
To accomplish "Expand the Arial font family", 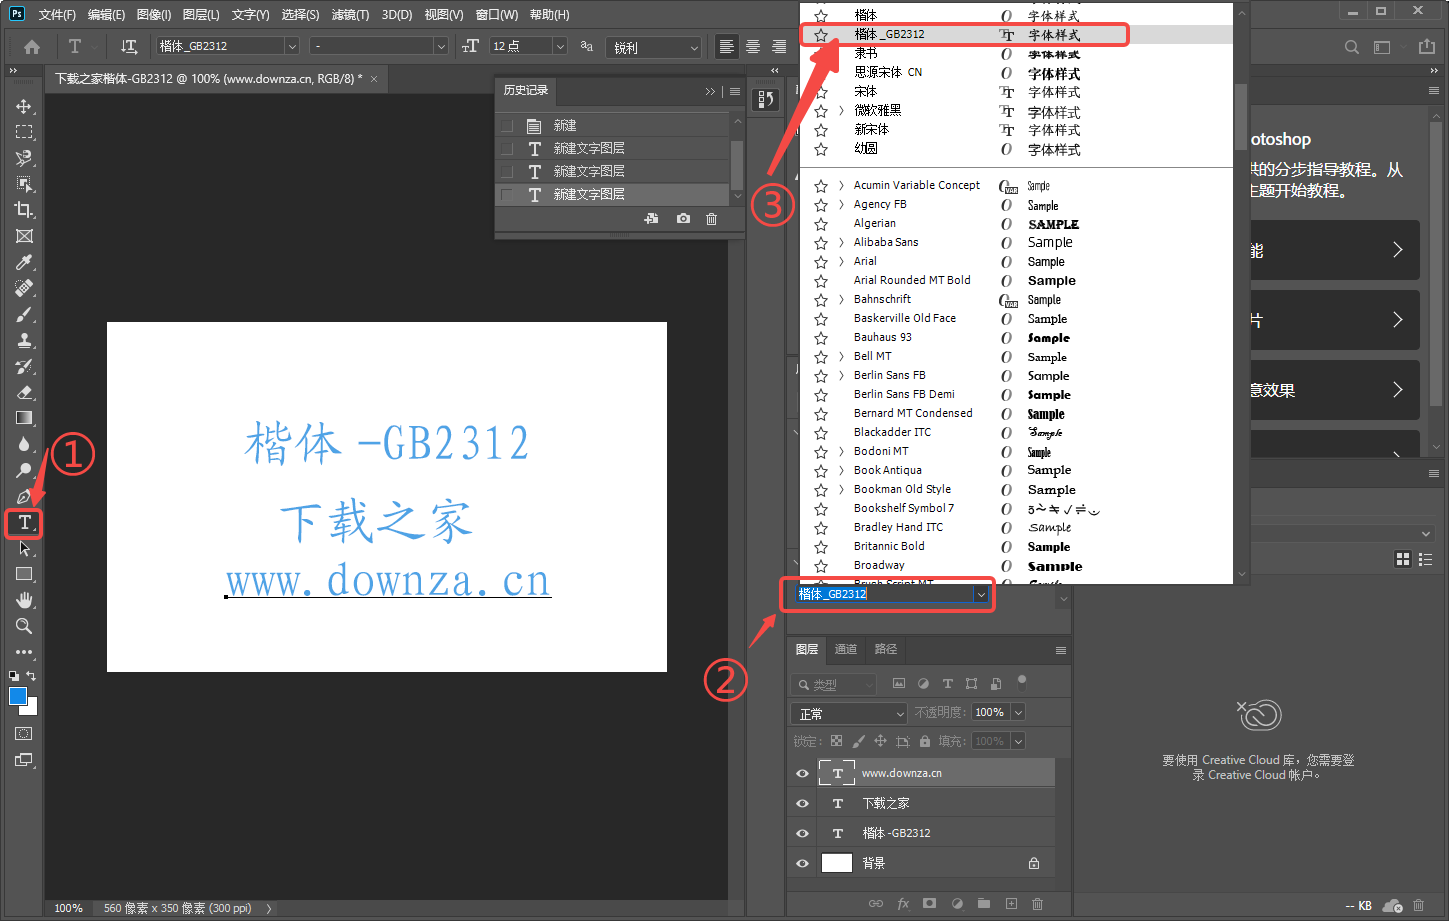I will click(x=841, y=261).
